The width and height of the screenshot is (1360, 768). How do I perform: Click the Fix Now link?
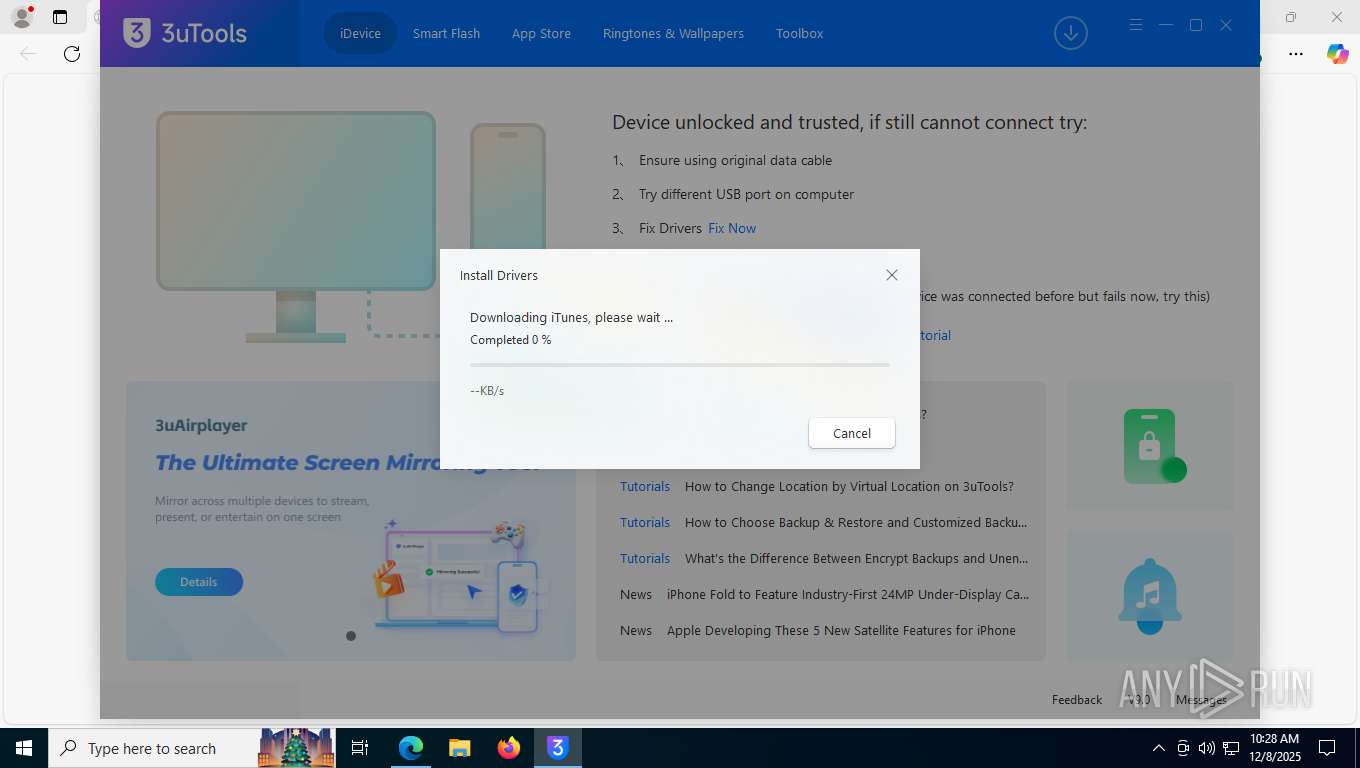[732, 228]
